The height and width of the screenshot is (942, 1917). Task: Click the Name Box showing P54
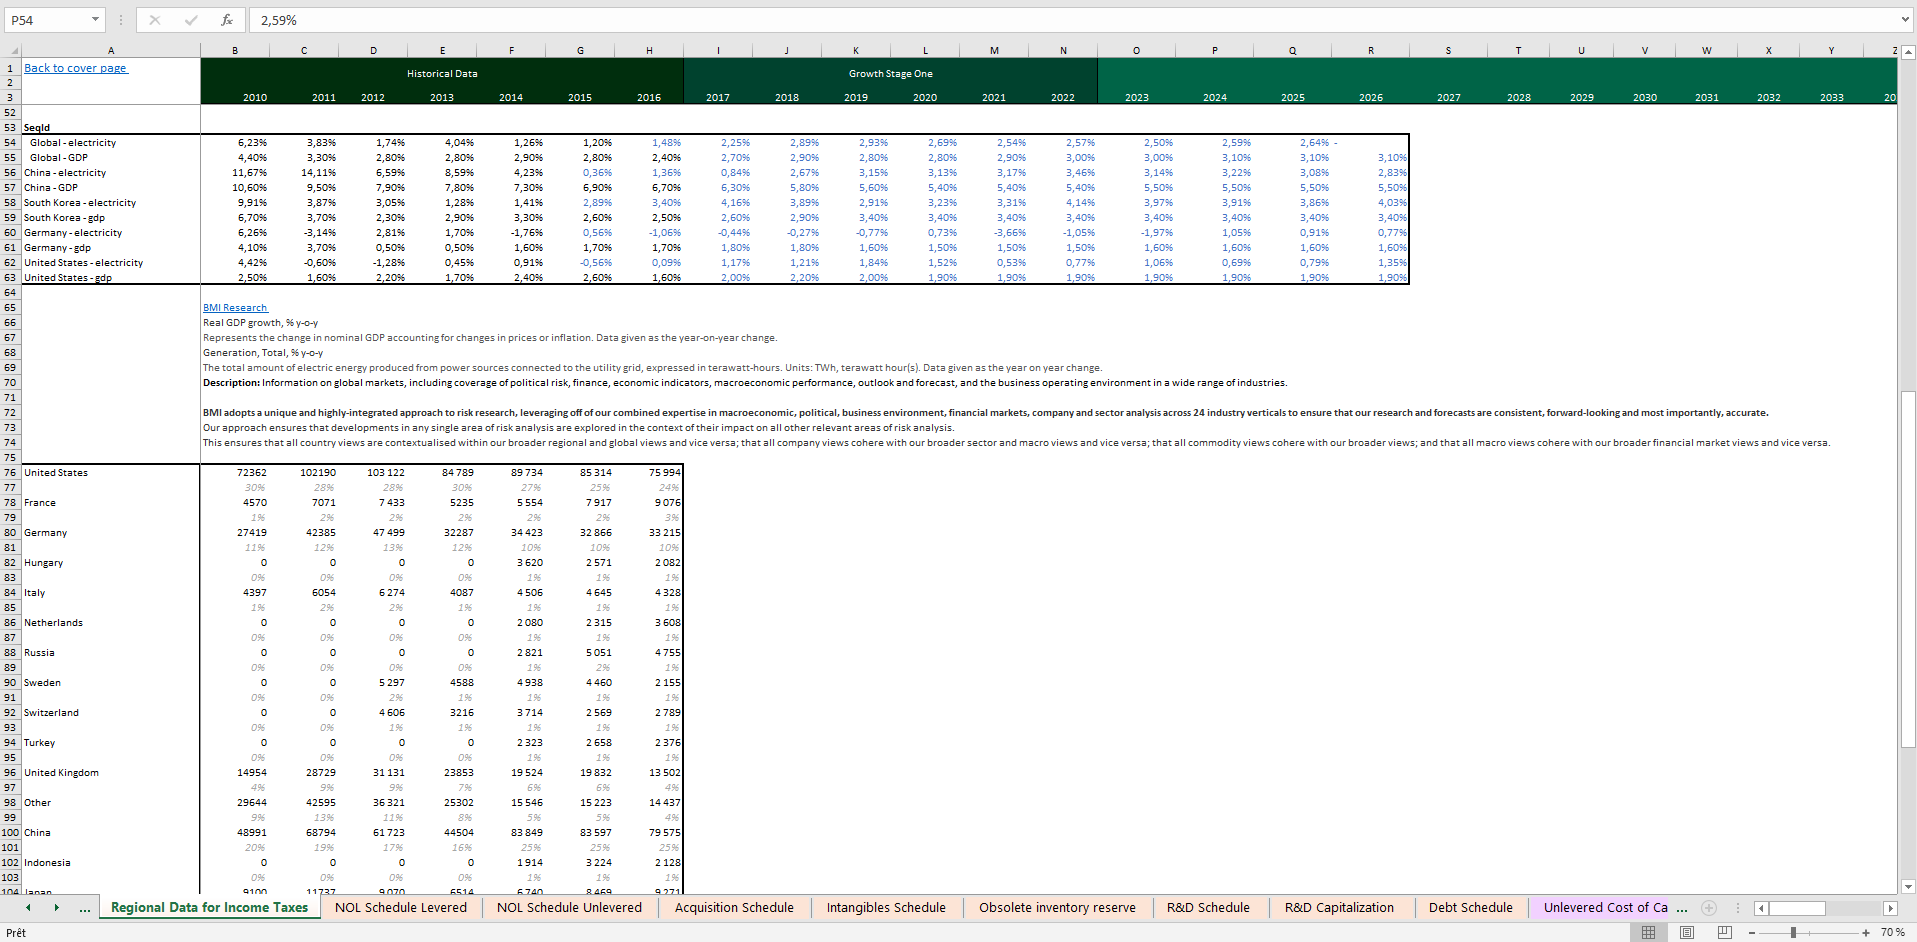tap(47, 20)
